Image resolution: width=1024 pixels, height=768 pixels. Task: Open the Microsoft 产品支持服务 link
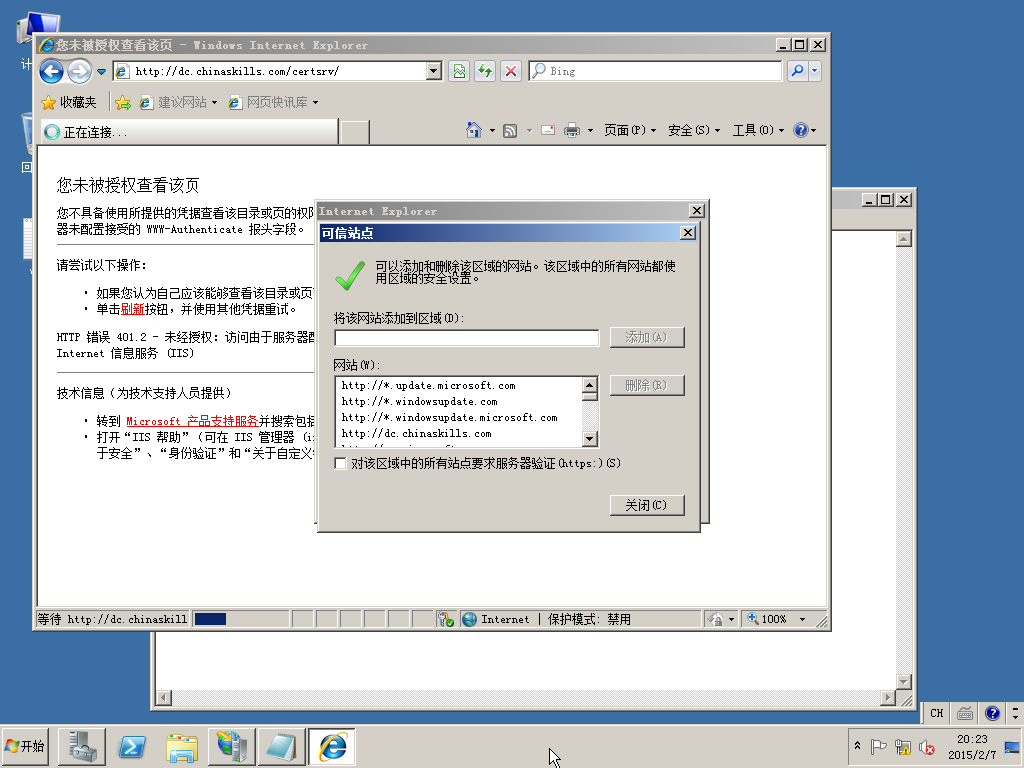[192, 421]
